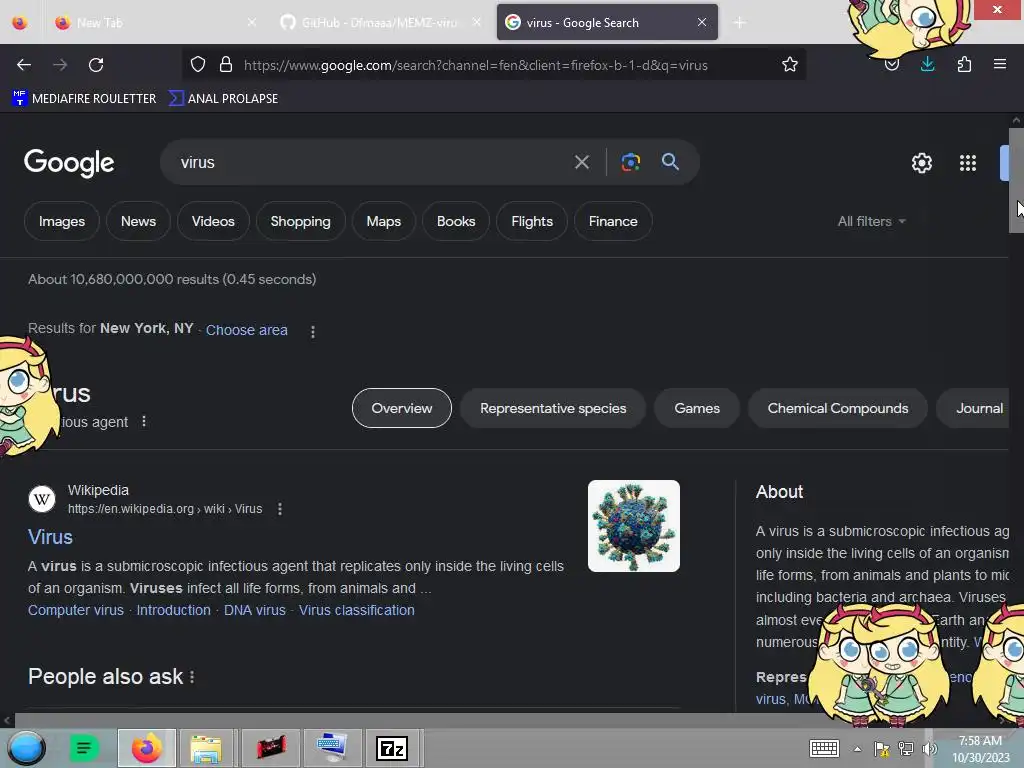Select the Overview chip
Image resolution: width=1024 pixels, height=768 pixels.
click(x=402, y=408)
